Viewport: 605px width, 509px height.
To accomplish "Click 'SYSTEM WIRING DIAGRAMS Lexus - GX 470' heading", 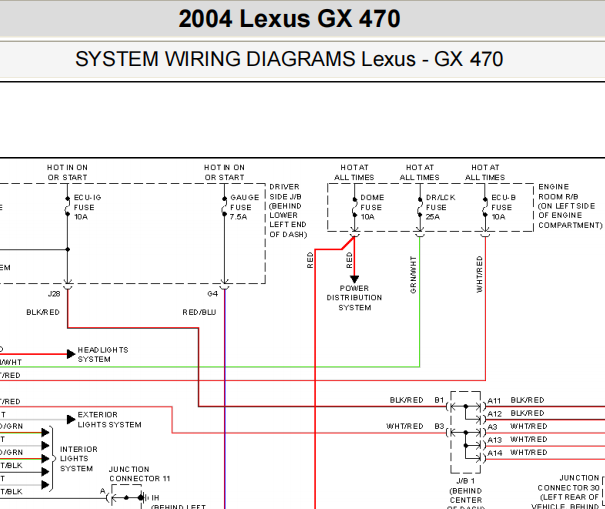I will (289, 59).
